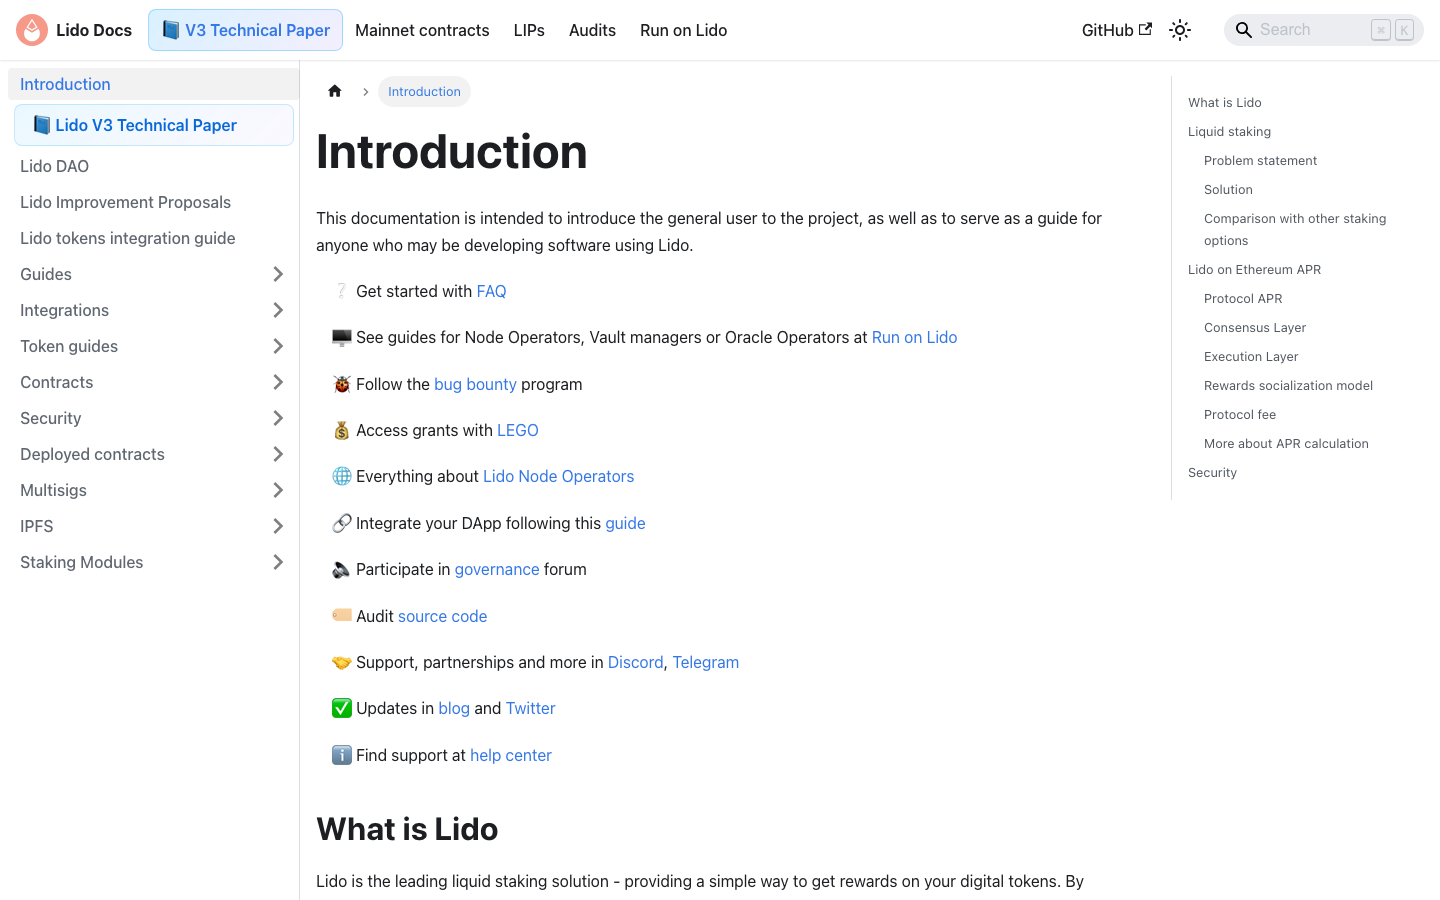Open the search magnifier icon
This screenshot has width=1440, height=900.
[x=1244, y=30]
